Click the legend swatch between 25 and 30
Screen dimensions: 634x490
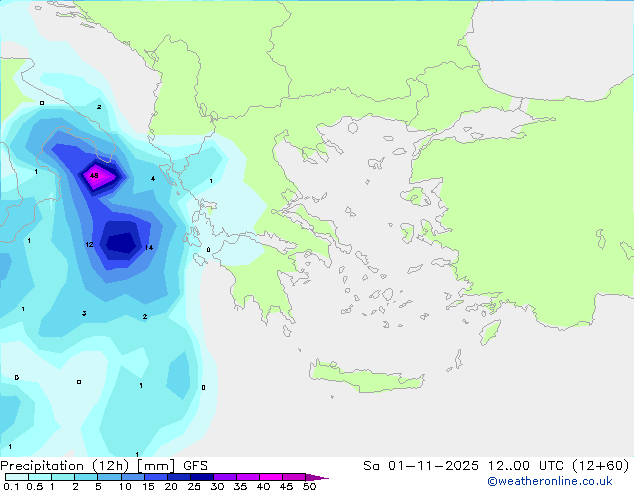pos(202,477)
